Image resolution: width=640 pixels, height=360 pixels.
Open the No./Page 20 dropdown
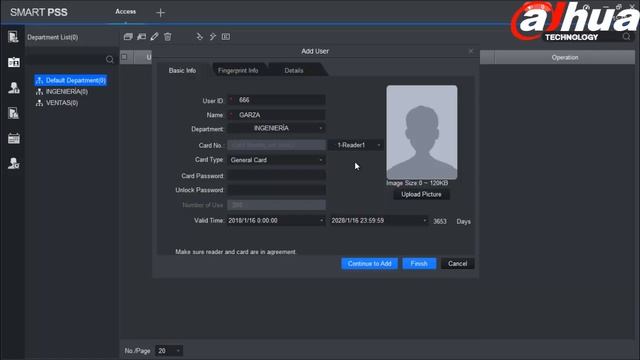tap(169, 351)
